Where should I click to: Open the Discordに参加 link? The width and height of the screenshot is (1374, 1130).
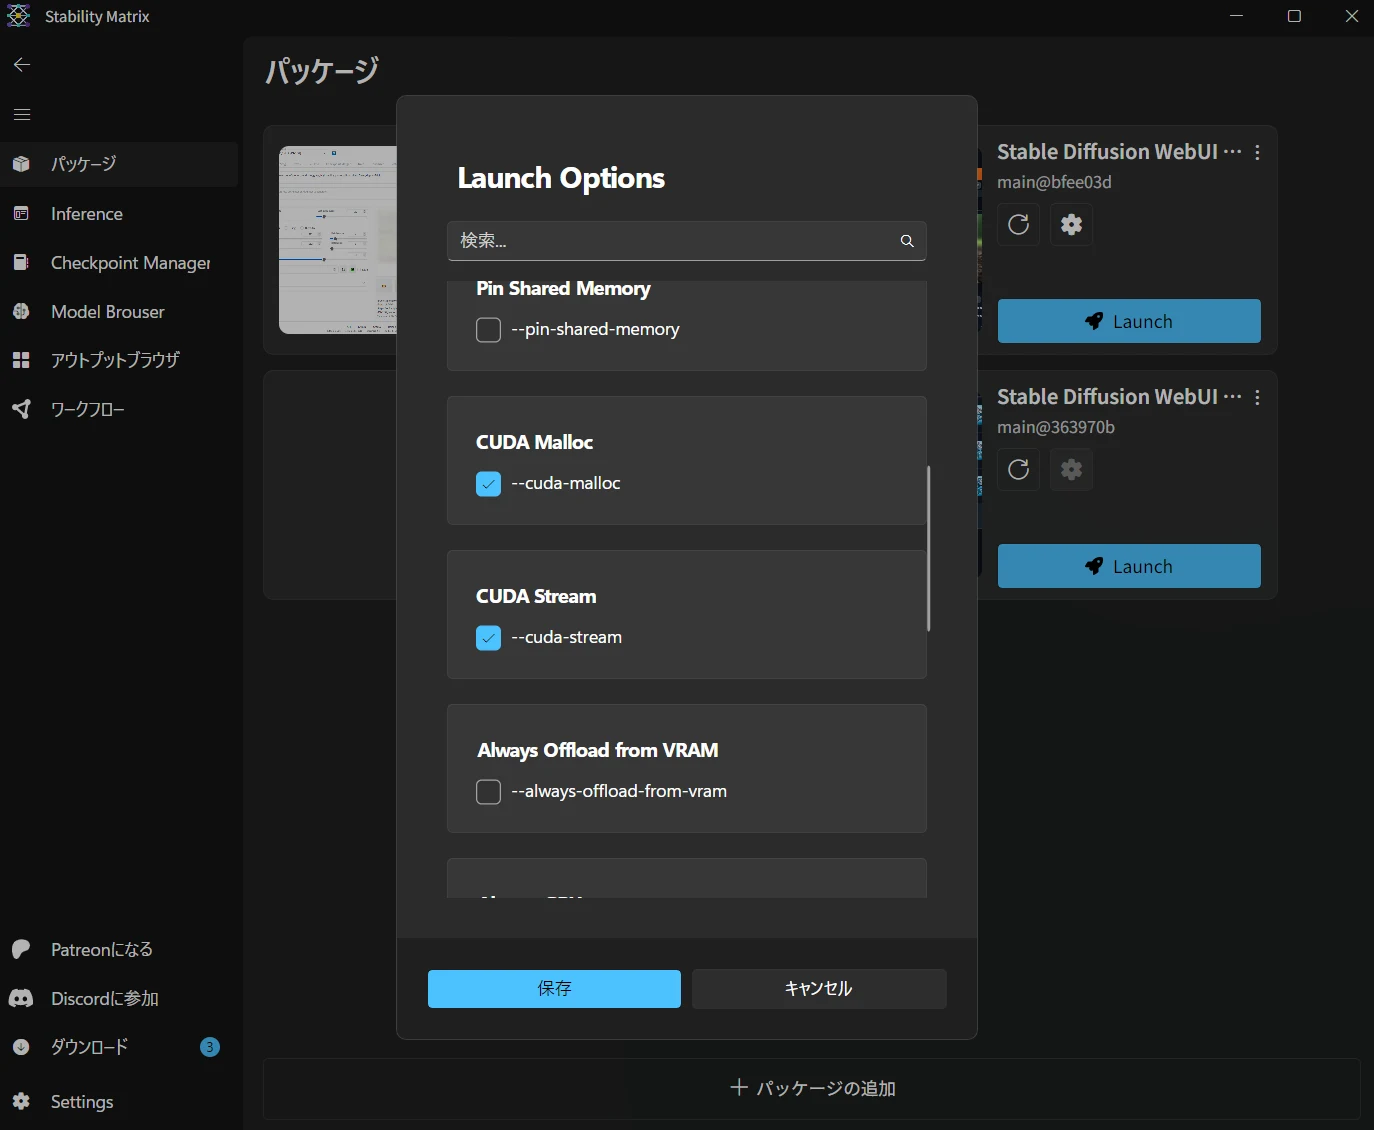coord(119,998)
